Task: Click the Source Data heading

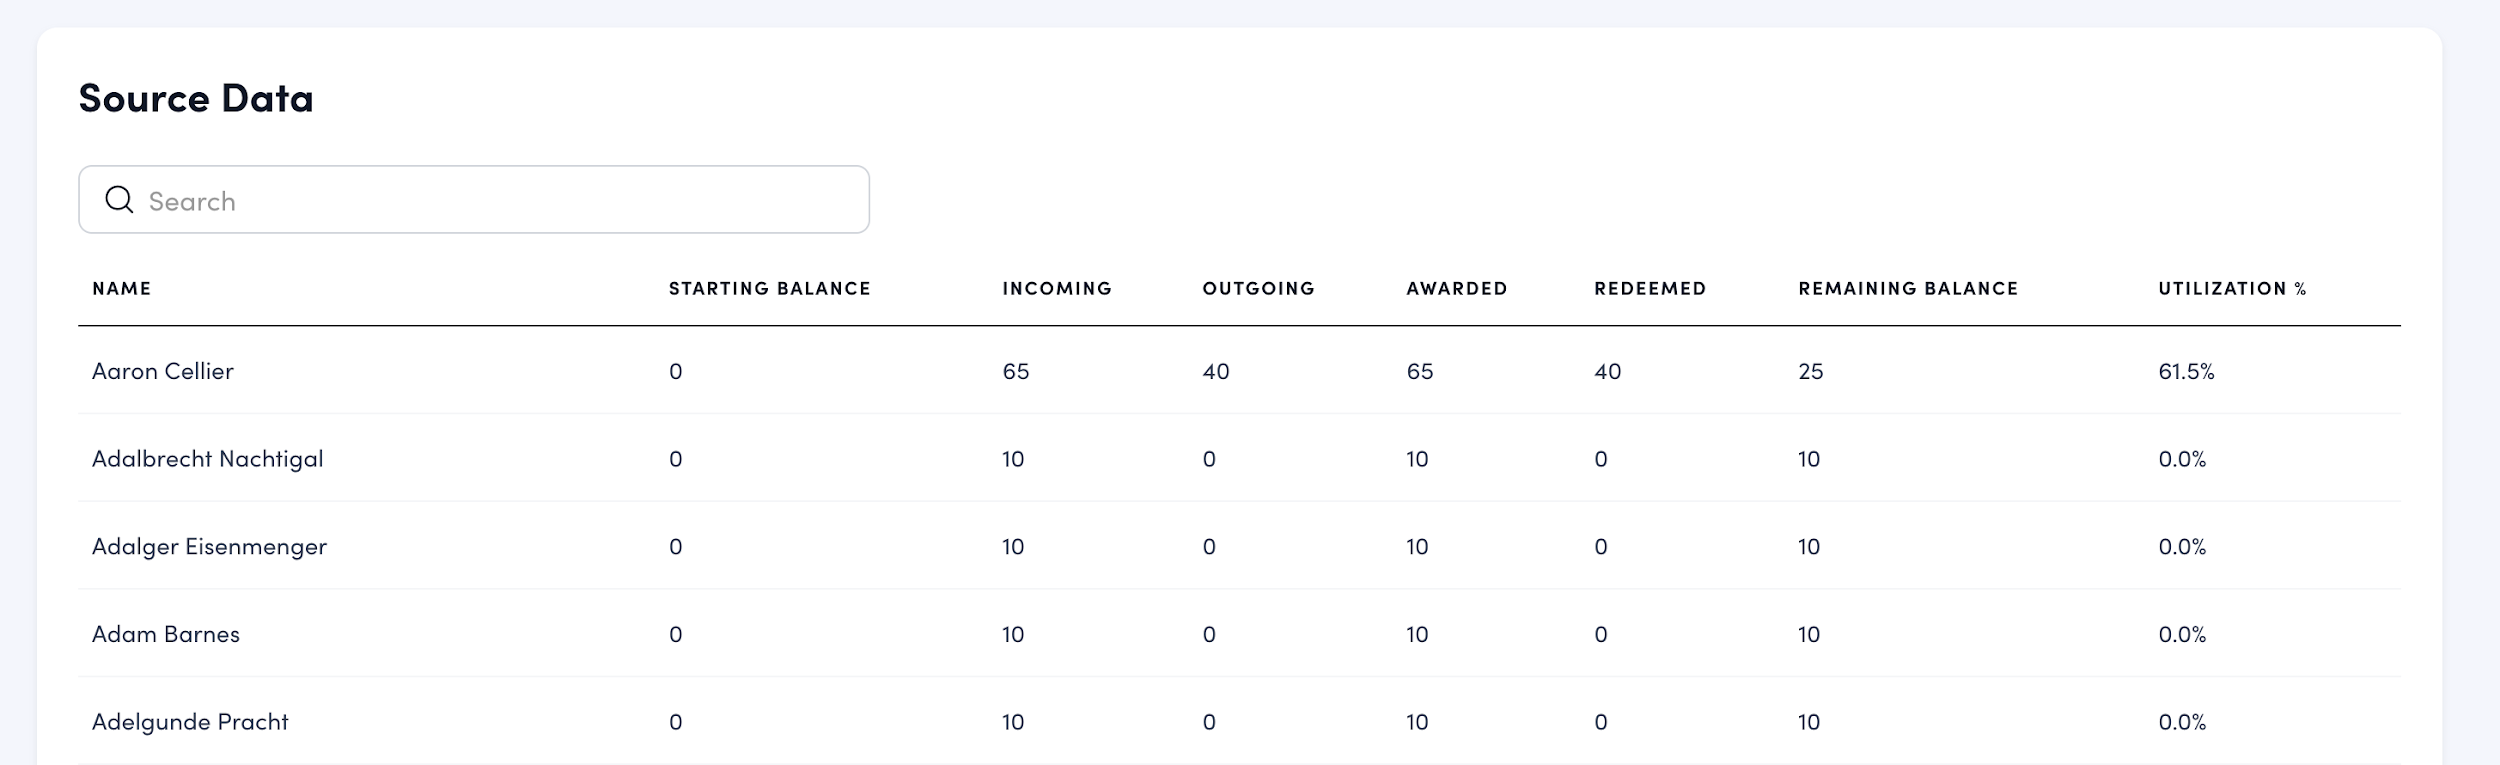Action: click(196, 98)
